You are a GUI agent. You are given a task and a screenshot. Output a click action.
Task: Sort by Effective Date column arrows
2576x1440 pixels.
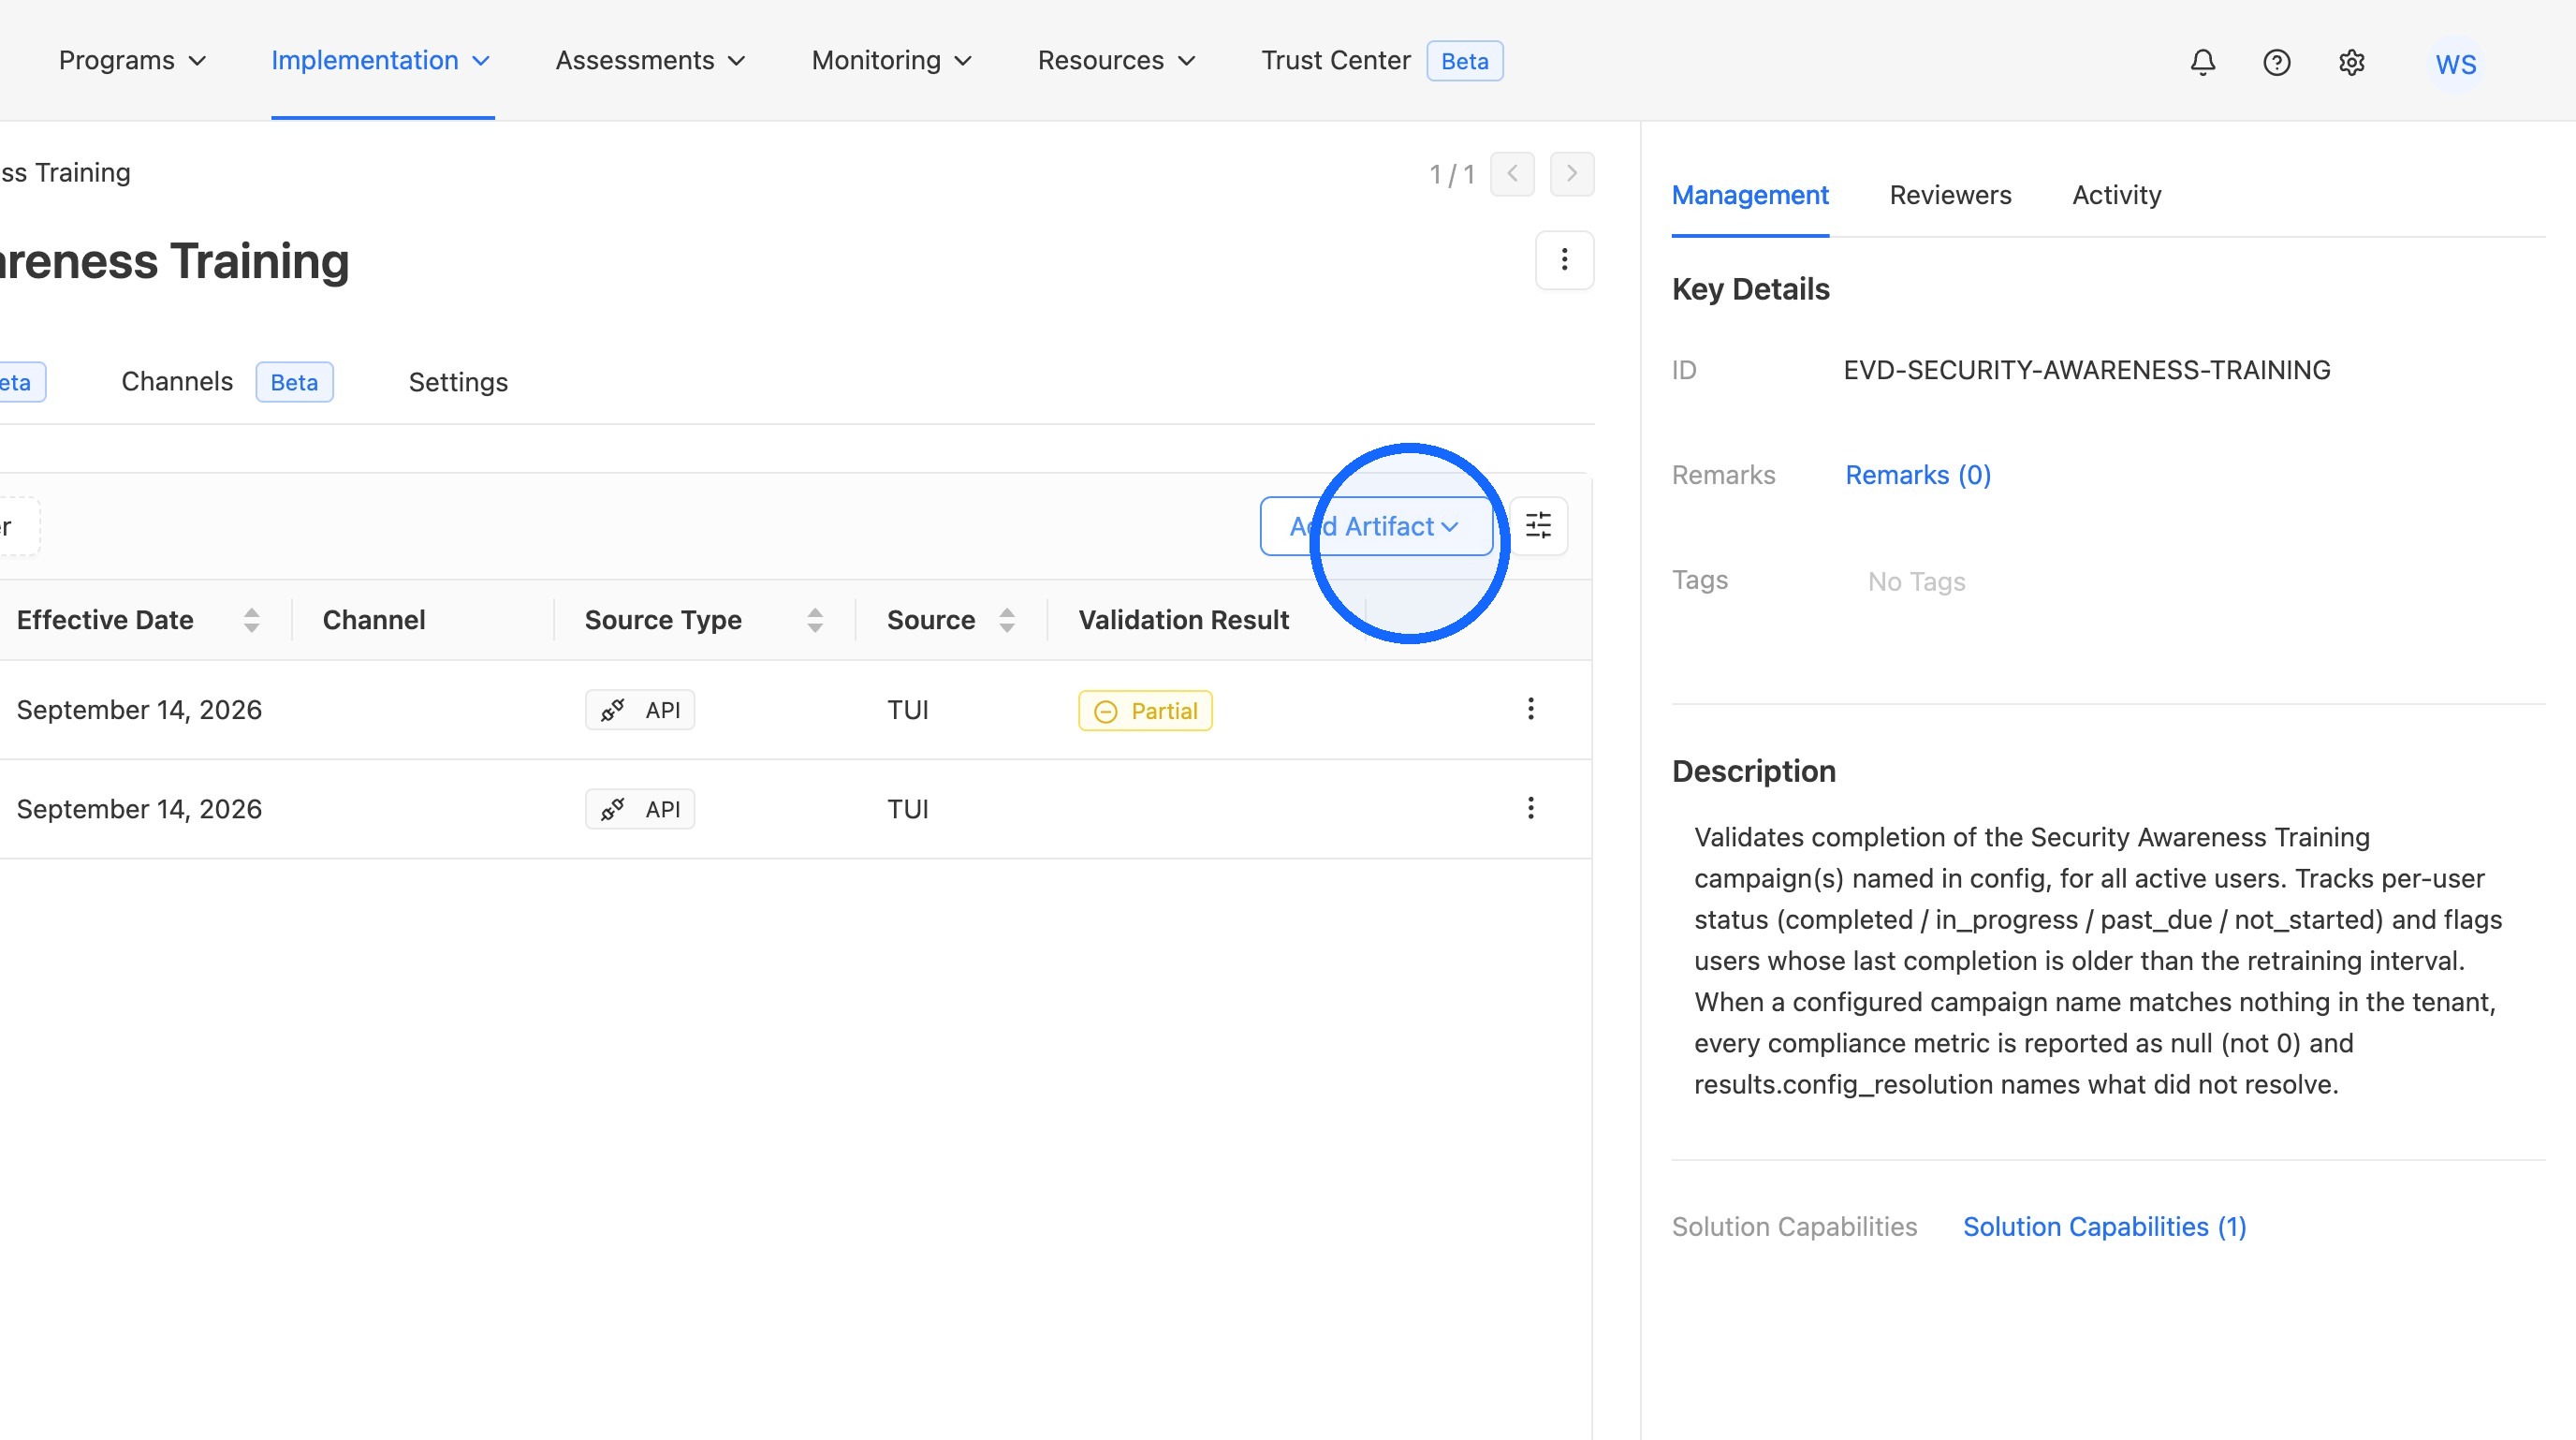[x=251, y=620]
